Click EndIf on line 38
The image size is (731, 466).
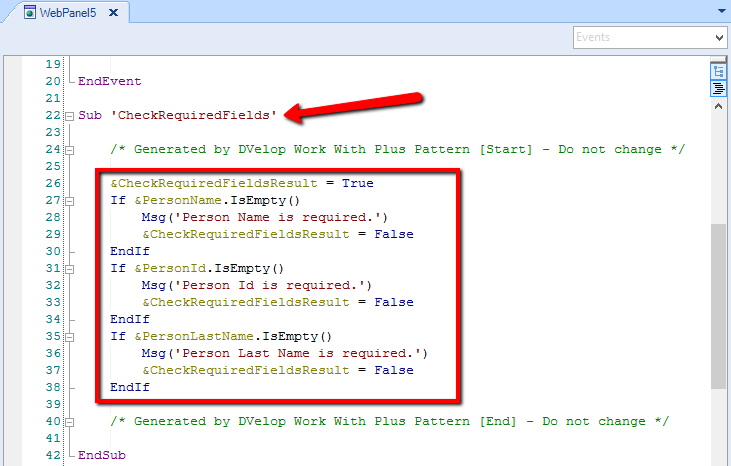[x=130, y=387]
